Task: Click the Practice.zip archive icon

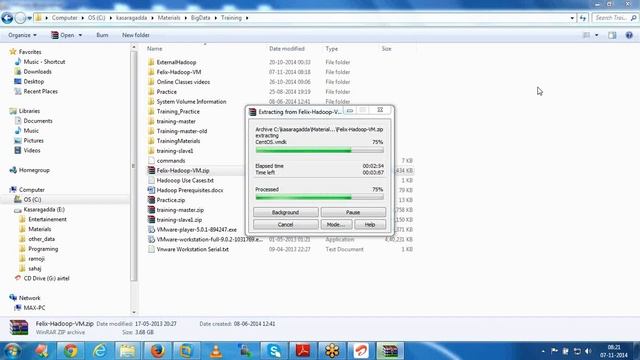Action: [x=151, y=200]
